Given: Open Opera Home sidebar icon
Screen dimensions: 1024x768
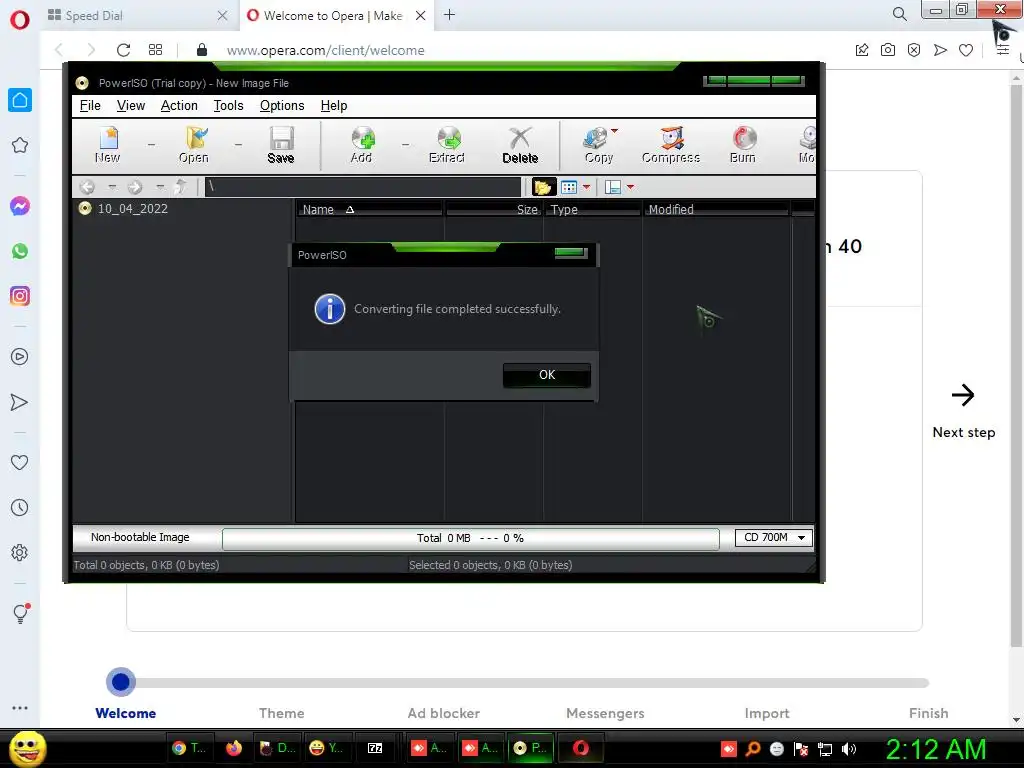Looking at the screenshot, I should click(x=20, y=100).
